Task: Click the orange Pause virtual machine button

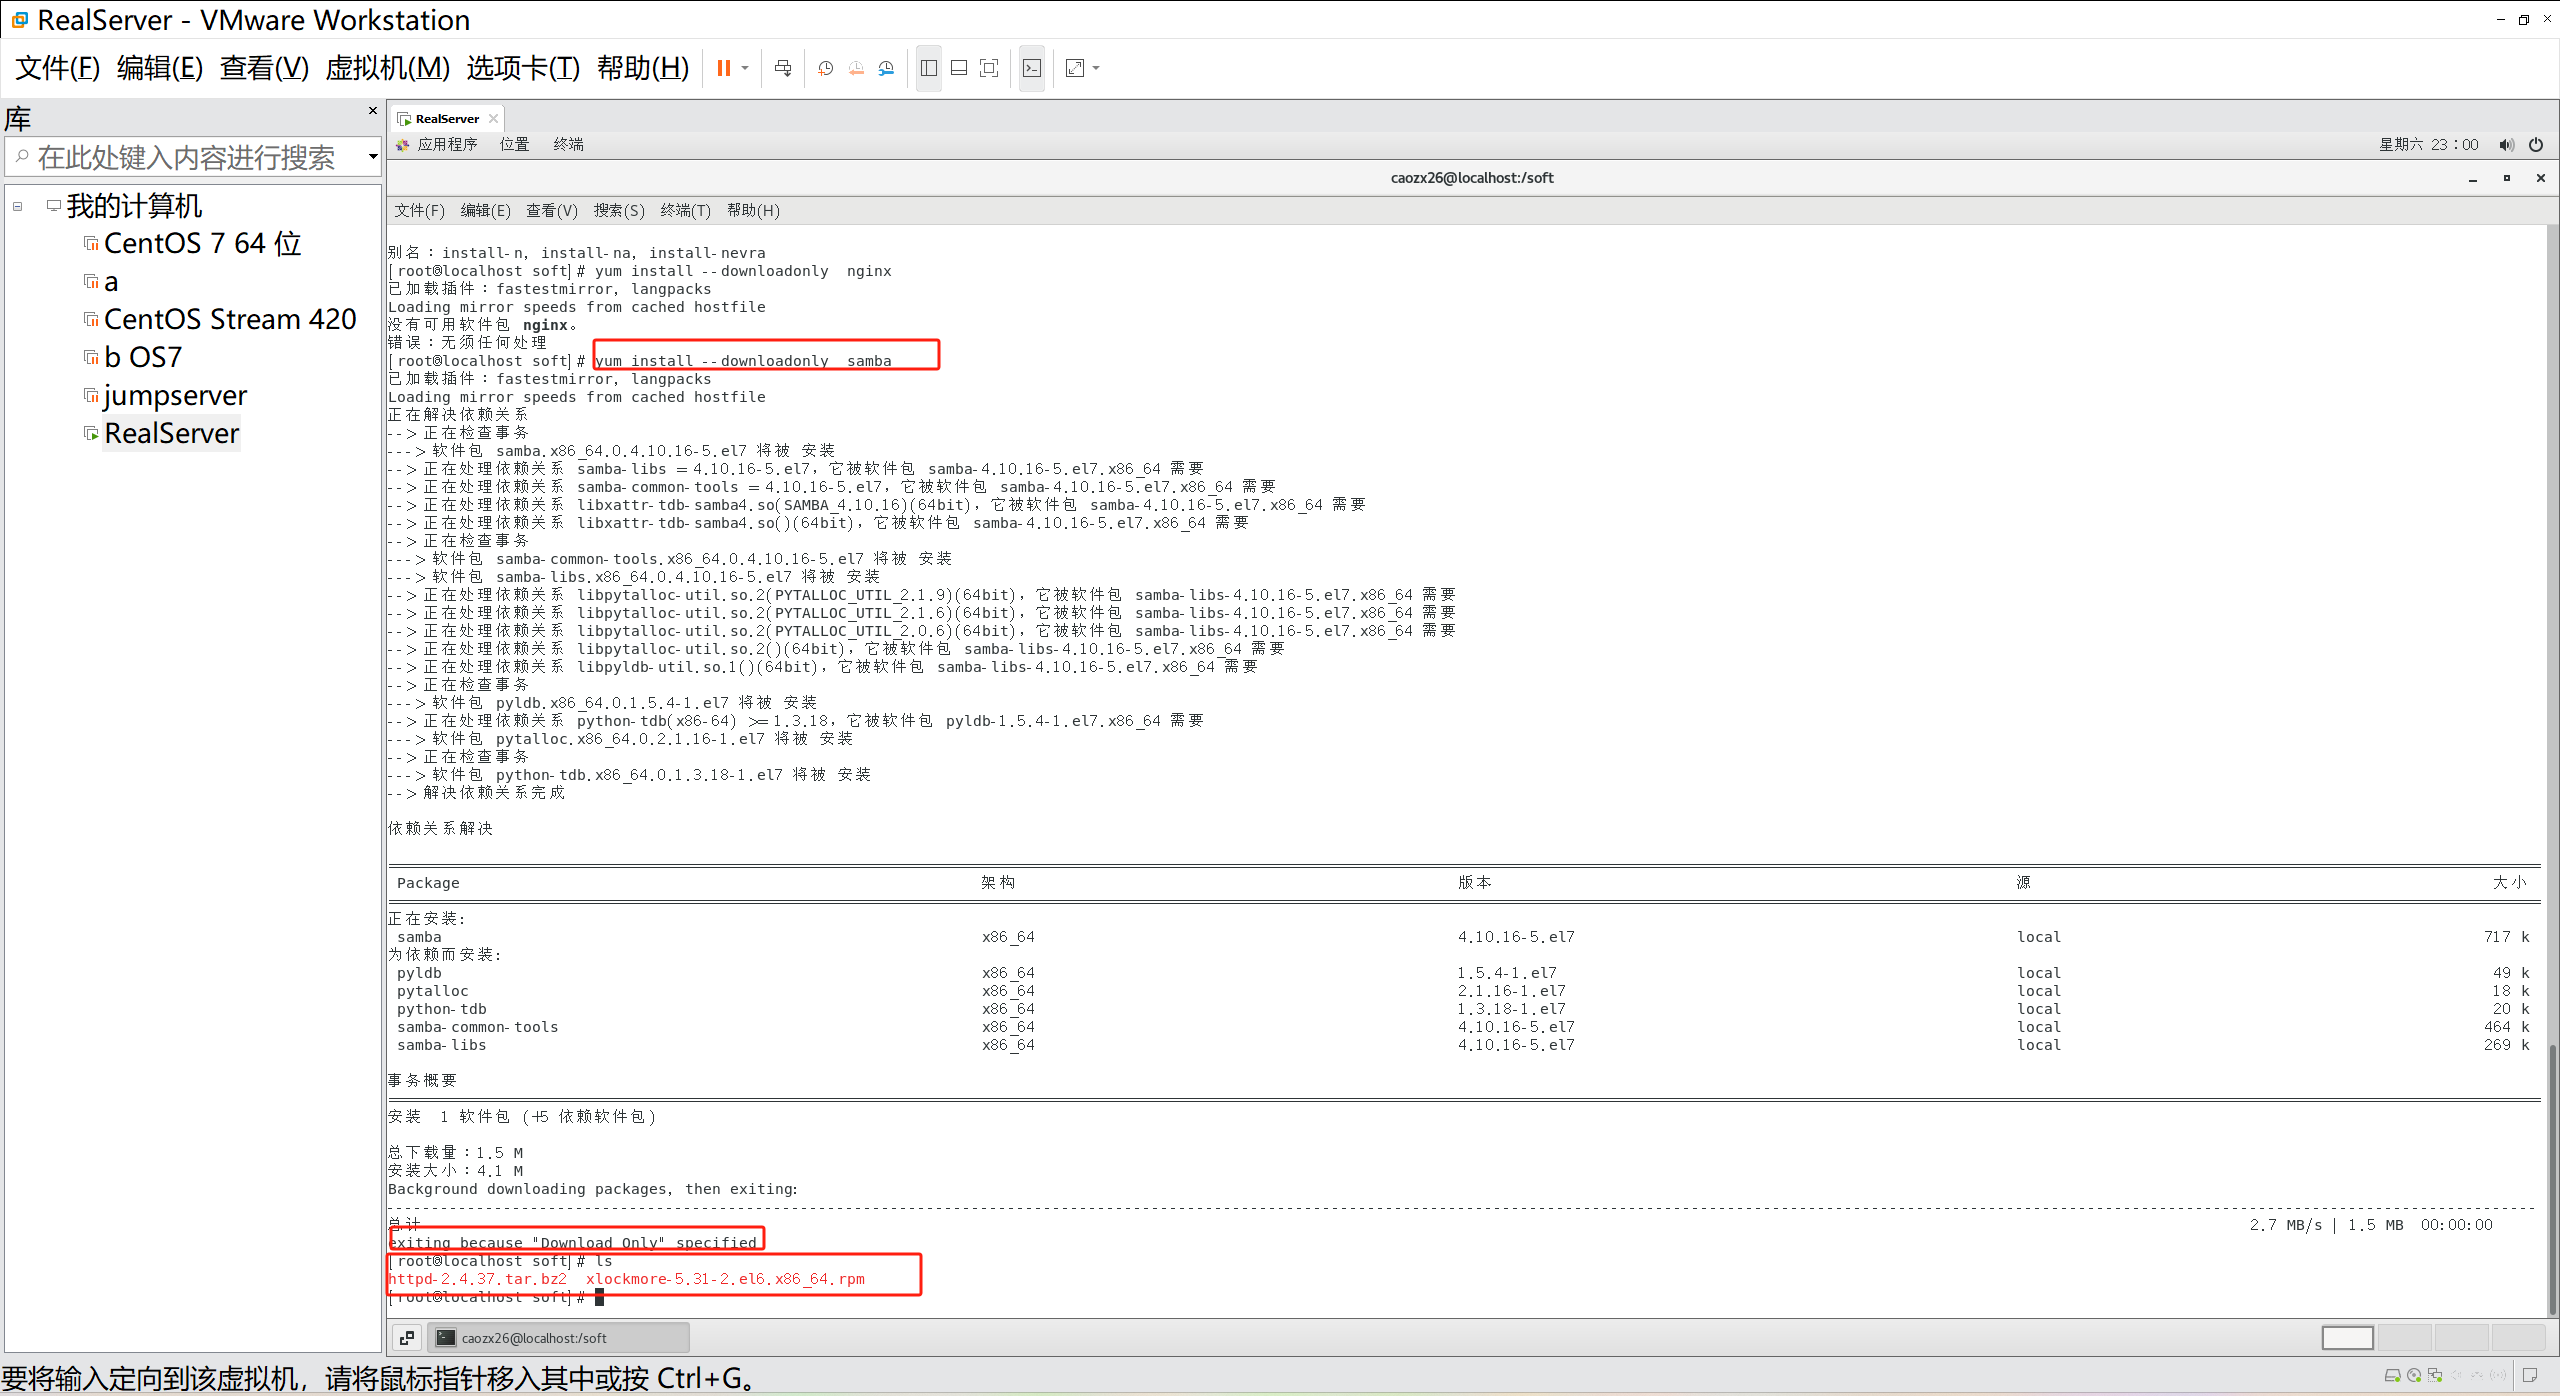Action: (723, 68)
